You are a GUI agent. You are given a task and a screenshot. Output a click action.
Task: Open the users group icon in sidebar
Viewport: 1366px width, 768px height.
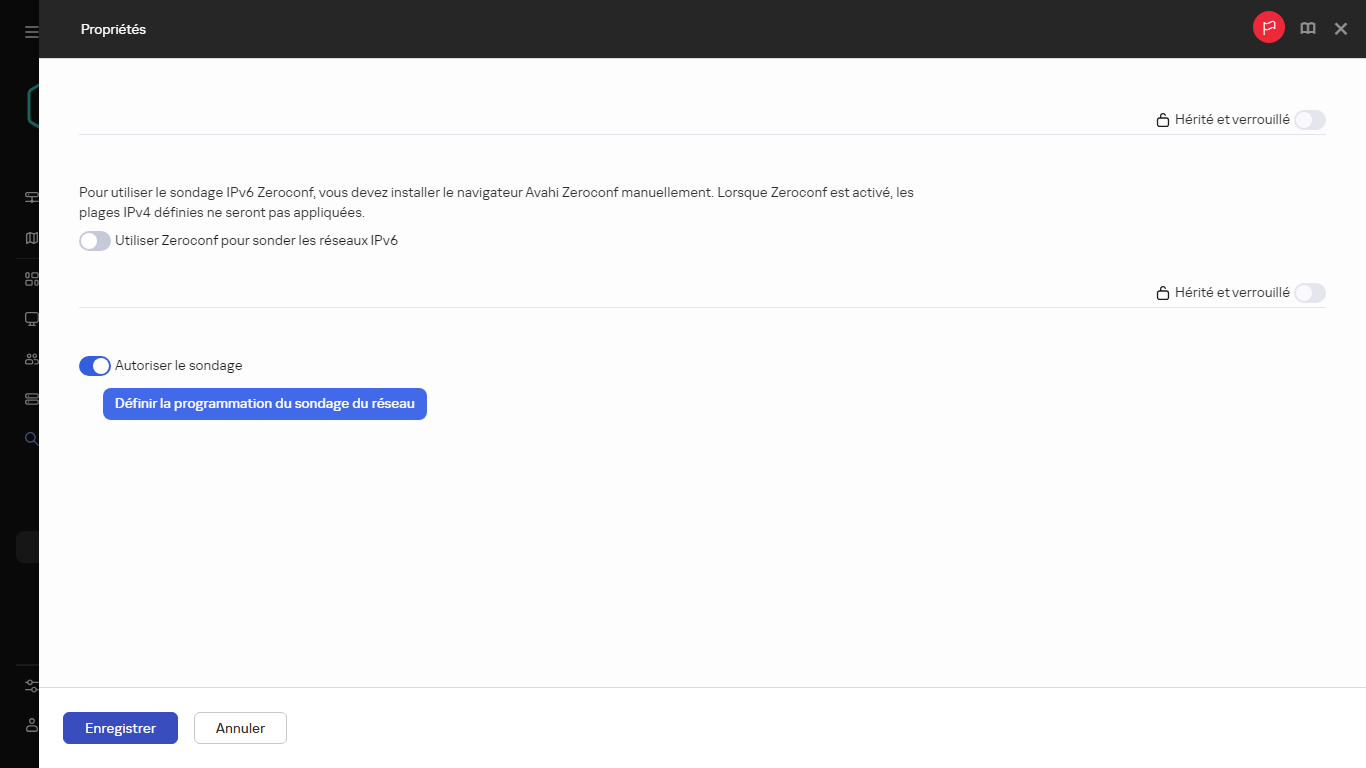pos(31,359)
